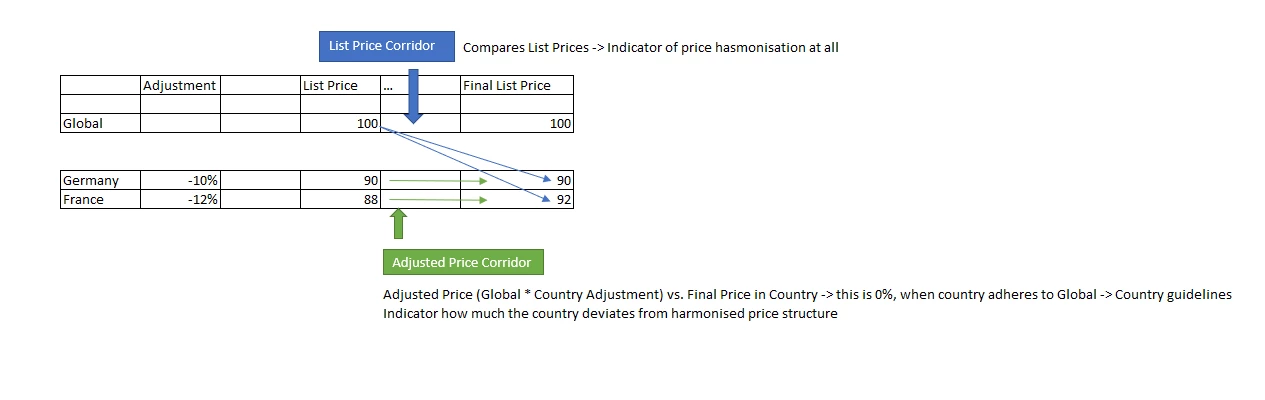Select Germany's -10% adjustment cell
The width and height of the screenshot is (1265, 400).
(180, 180)
